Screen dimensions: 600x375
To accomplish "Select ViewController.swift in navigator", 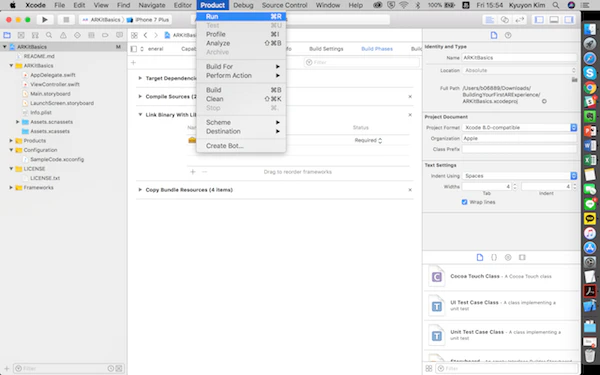I will click(x=55, y=84).
